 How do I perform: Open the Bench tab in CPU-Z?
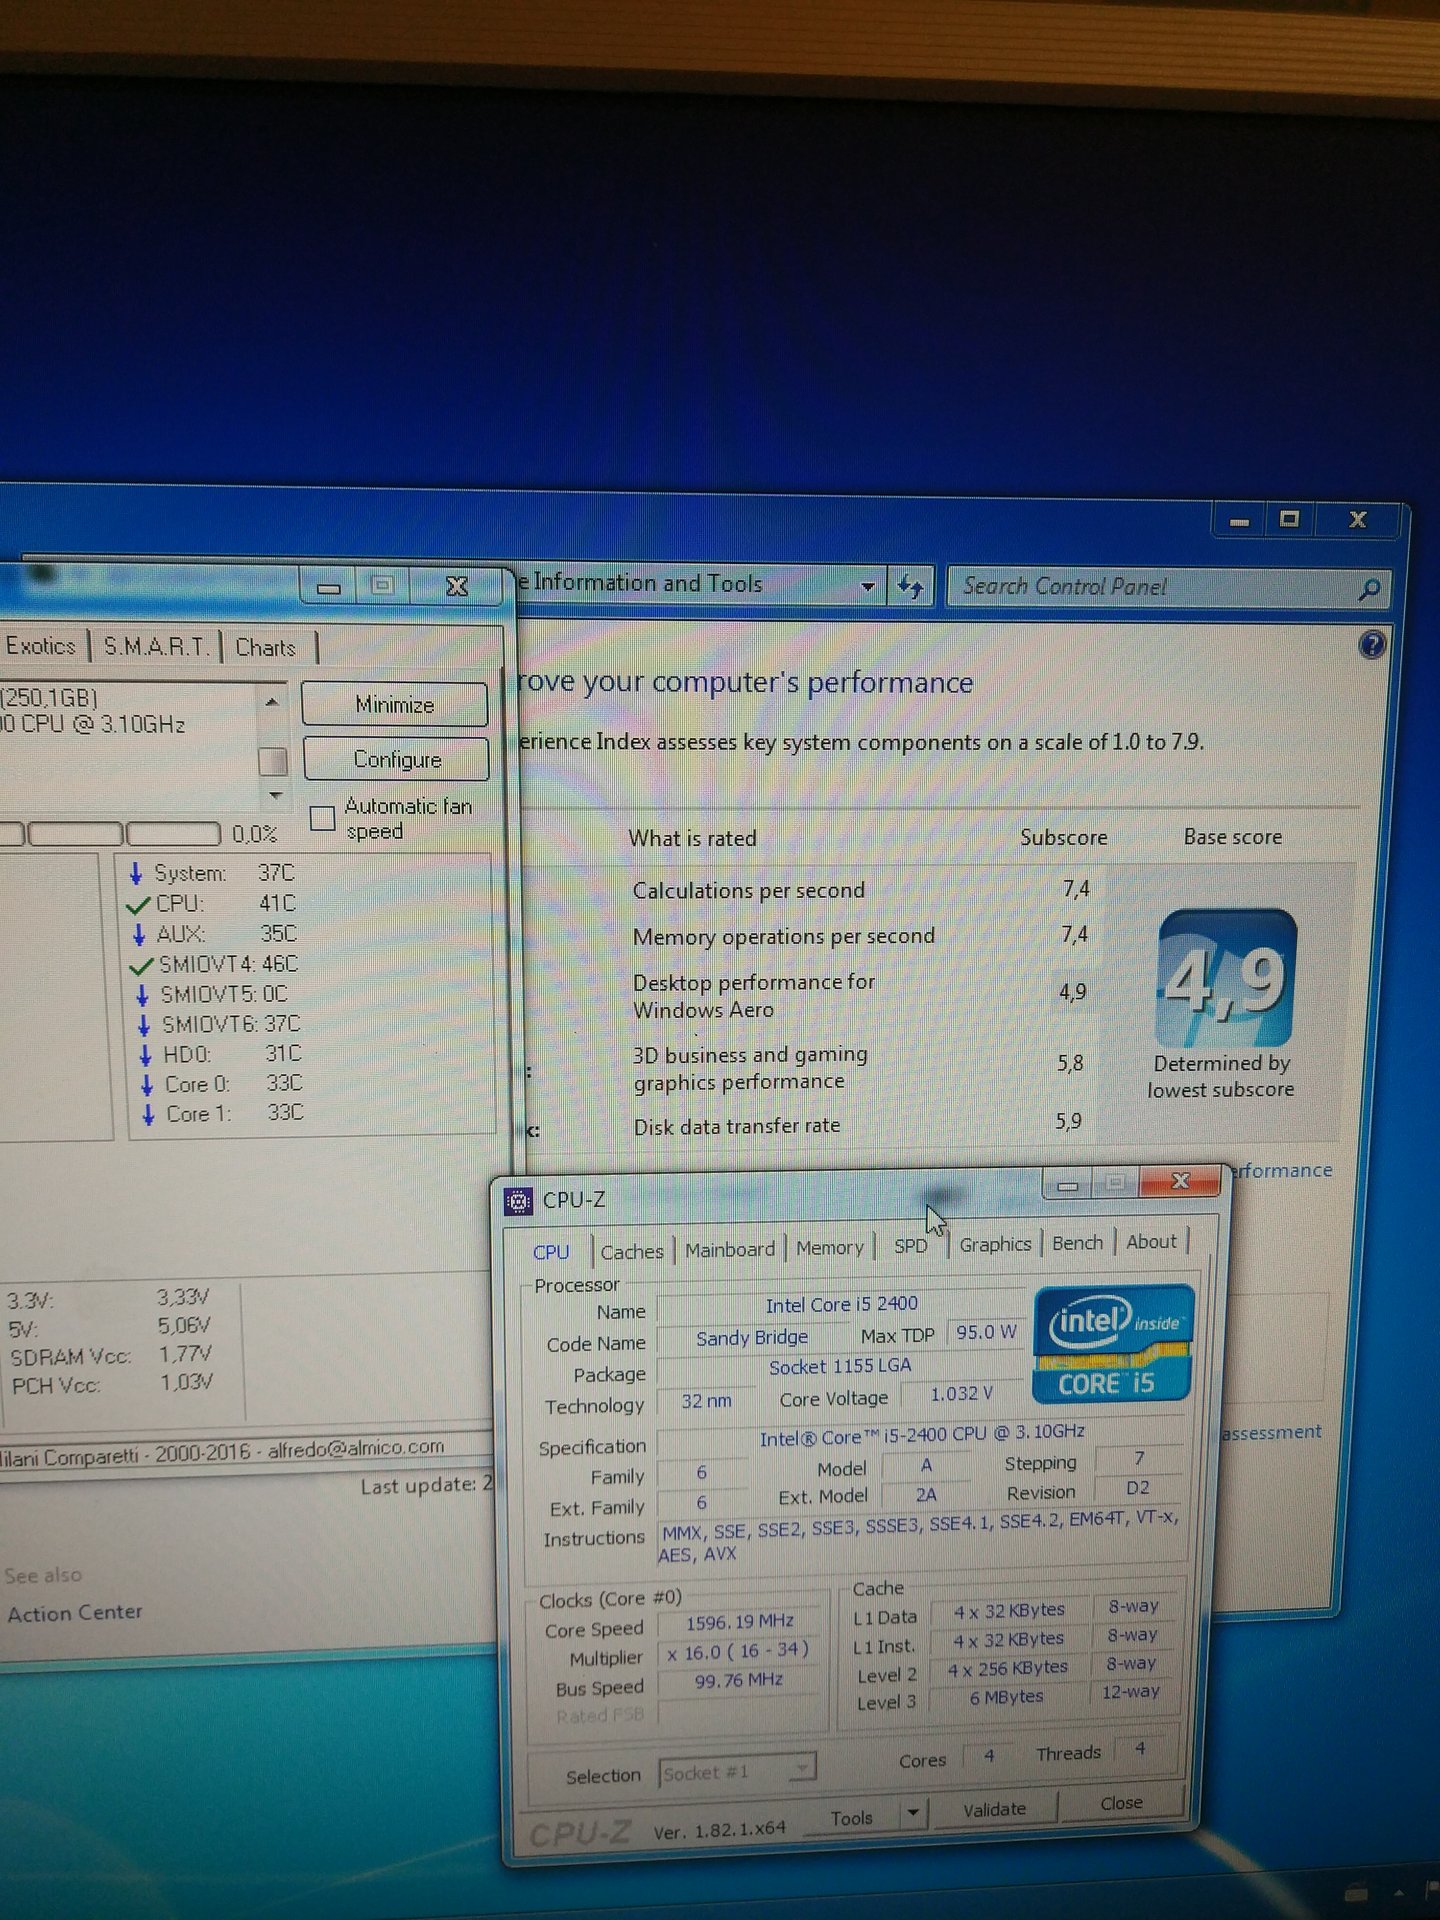(1077, 1243)
